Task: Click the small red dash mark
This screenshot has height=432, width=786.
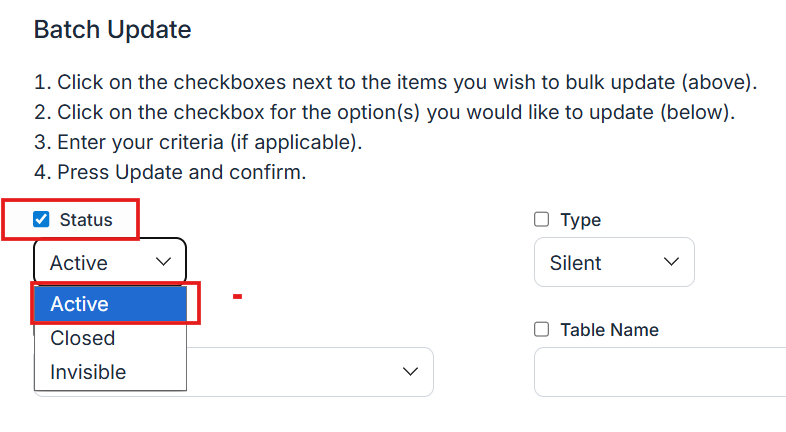Action: point(238,296)
